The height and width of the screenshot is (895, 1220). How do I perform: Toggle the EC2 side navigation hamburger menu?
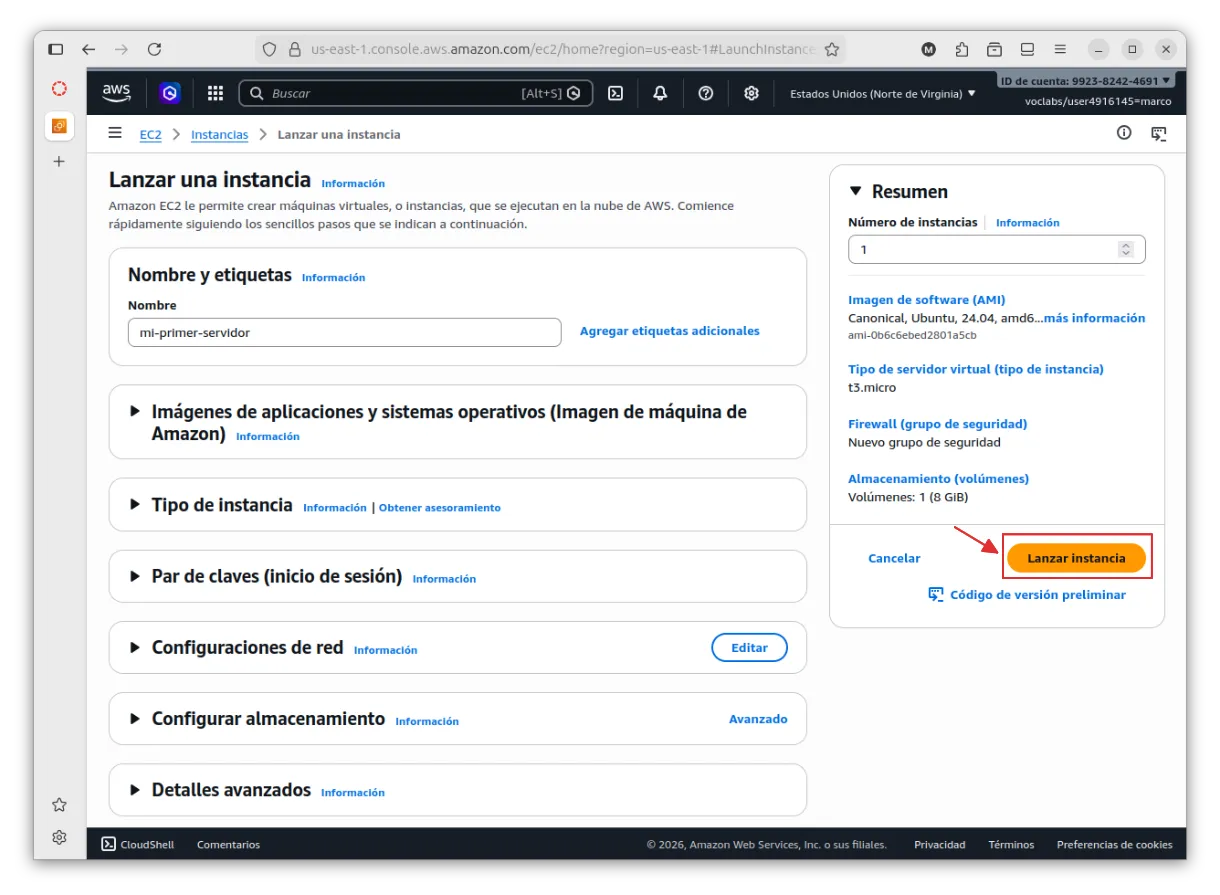[116, 133]
